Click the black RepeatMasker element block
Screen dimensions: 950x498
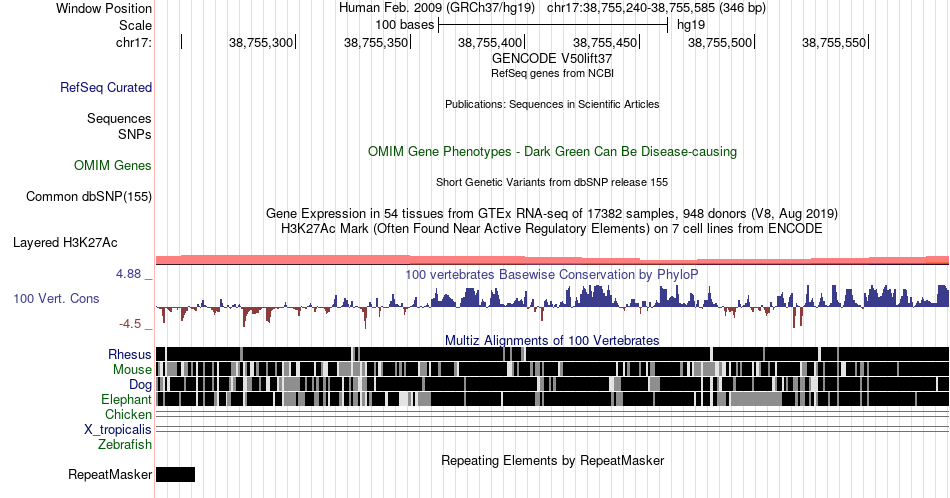click(176, 474)
